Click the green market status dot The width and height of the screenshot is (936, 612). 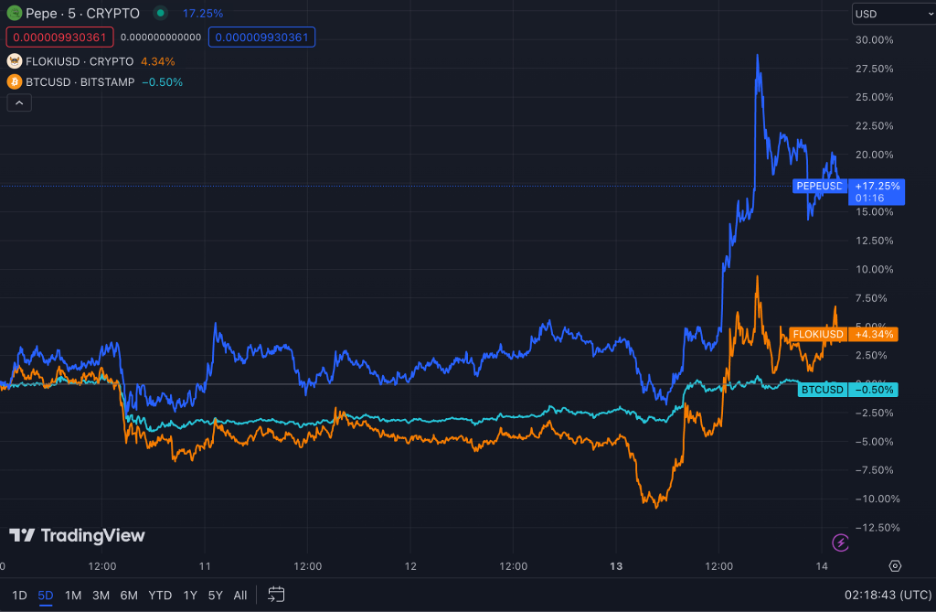point(160,13)
